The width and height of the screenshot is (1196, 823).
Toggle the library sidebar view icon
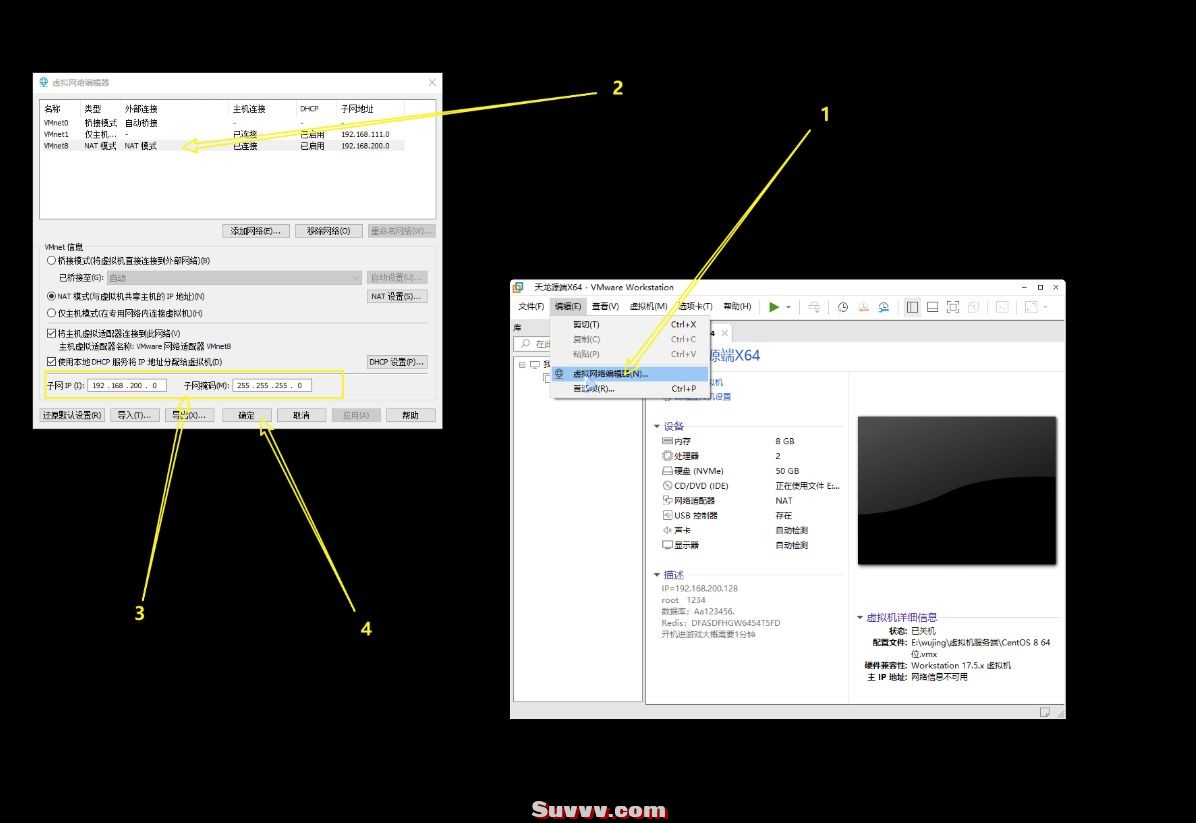coord(912,307)
